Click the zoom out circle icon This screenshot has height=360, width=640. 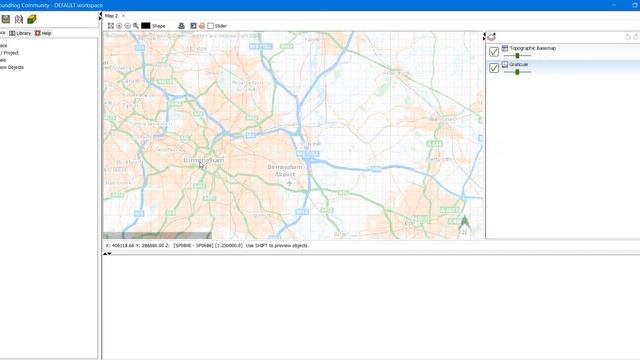point(127,26)
